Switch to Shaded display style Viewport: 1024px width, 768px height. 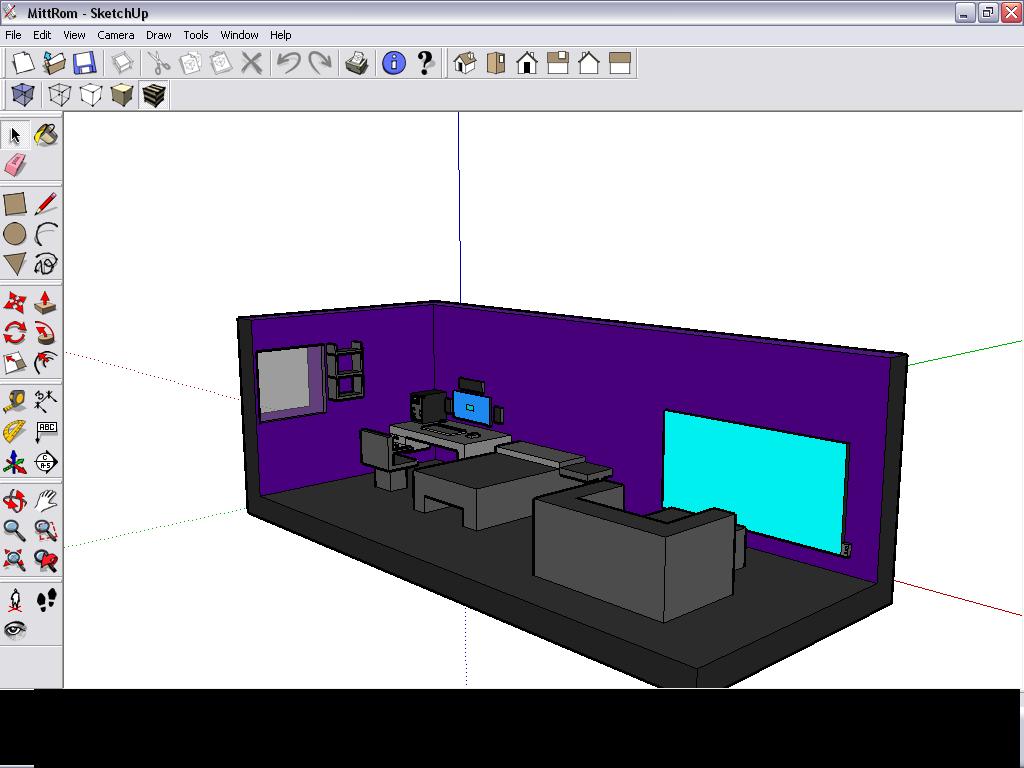122,95
